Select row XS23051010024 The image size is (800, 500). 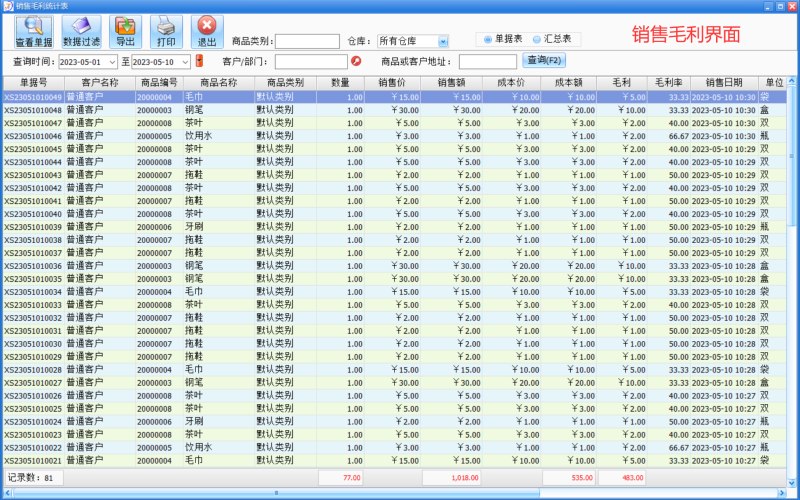pyautogui.click(x=395, y=422)
